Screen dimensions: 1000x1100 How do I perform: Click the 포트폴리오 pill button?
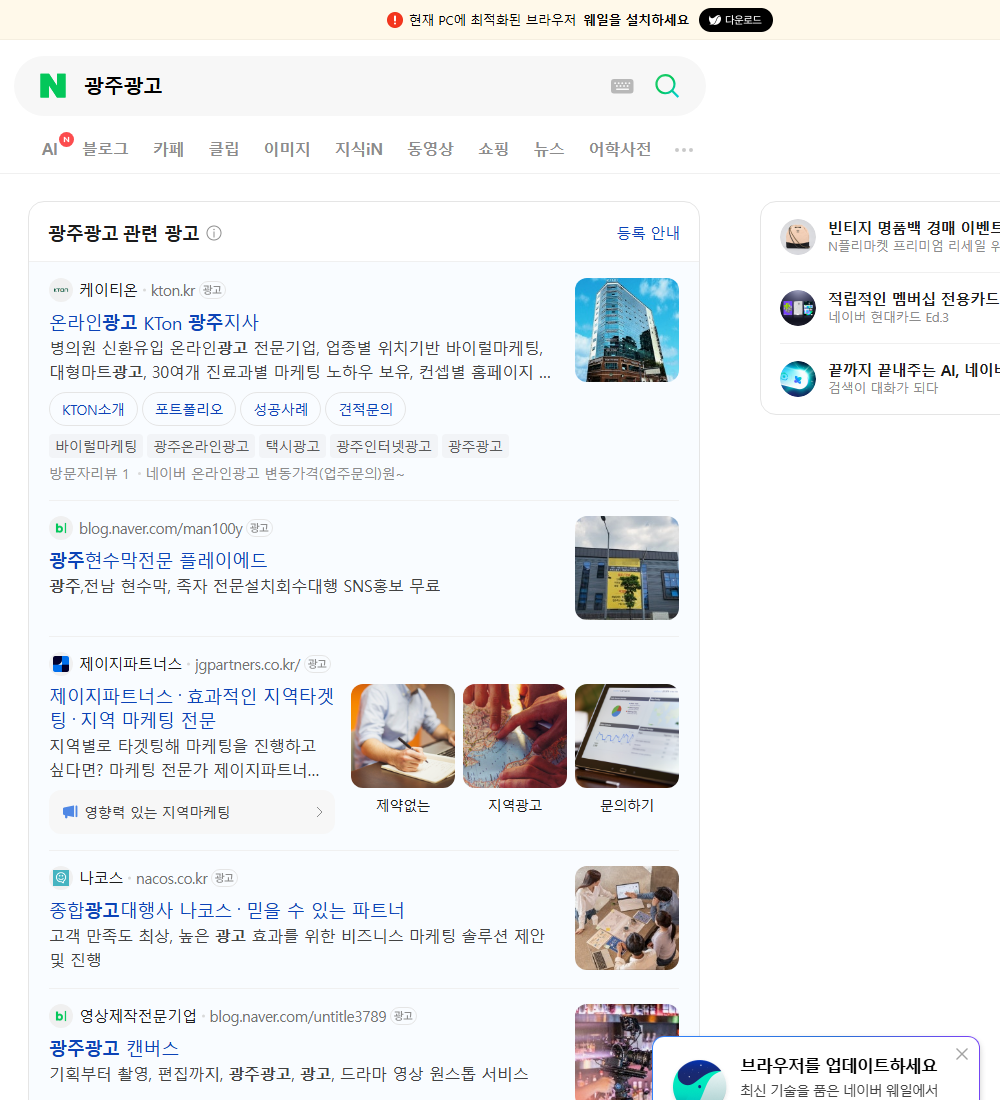click(x=189, y=409)
